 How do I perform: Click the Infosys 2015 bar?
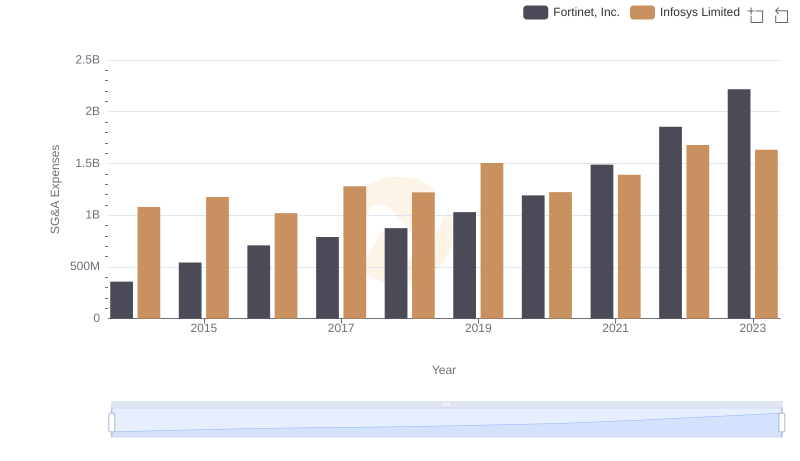[x=217, y=258]
